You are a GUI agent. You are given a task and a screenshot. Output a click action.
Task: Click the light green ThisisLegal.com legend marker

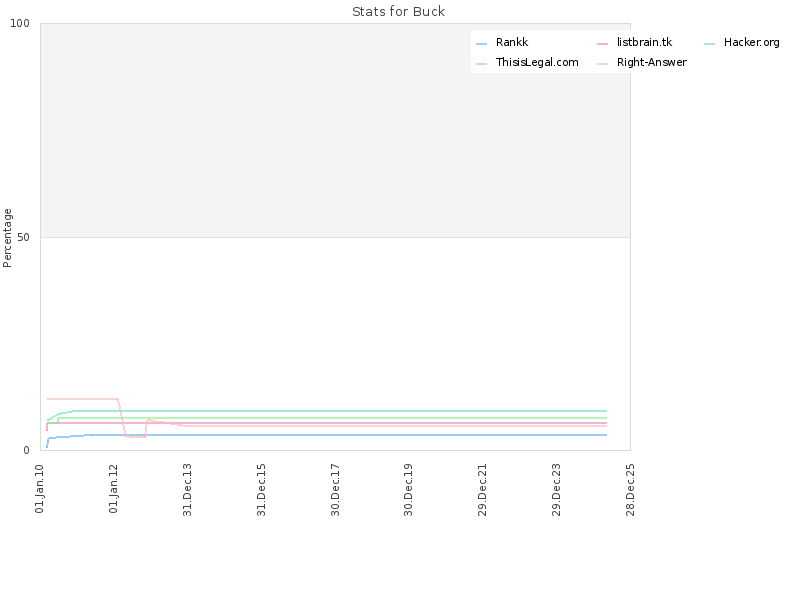481,64
